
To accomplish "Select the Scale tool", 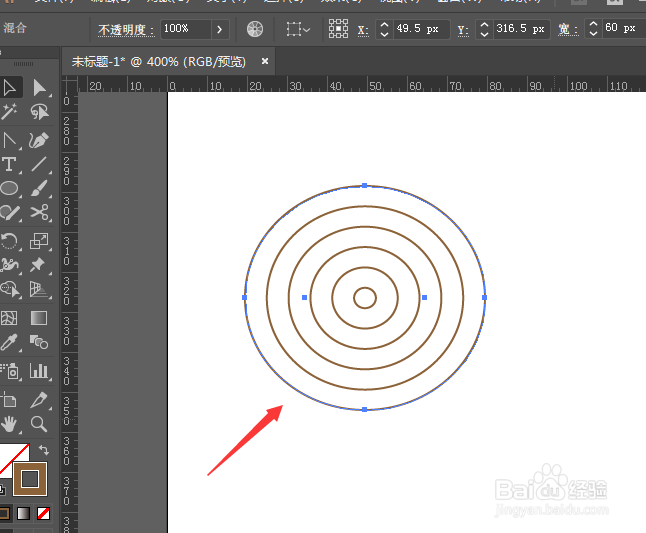I will (39, 241).
